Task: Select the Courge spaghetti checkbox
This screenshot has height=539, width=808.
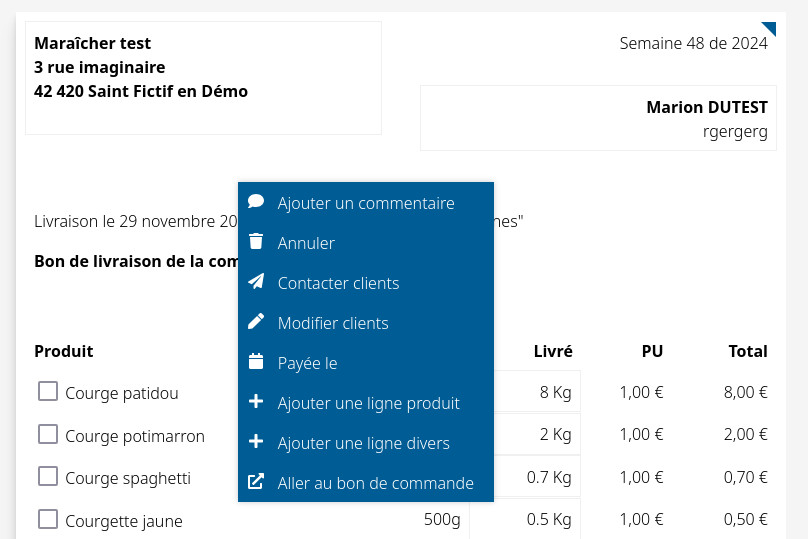Action: (x=47, y=476)
